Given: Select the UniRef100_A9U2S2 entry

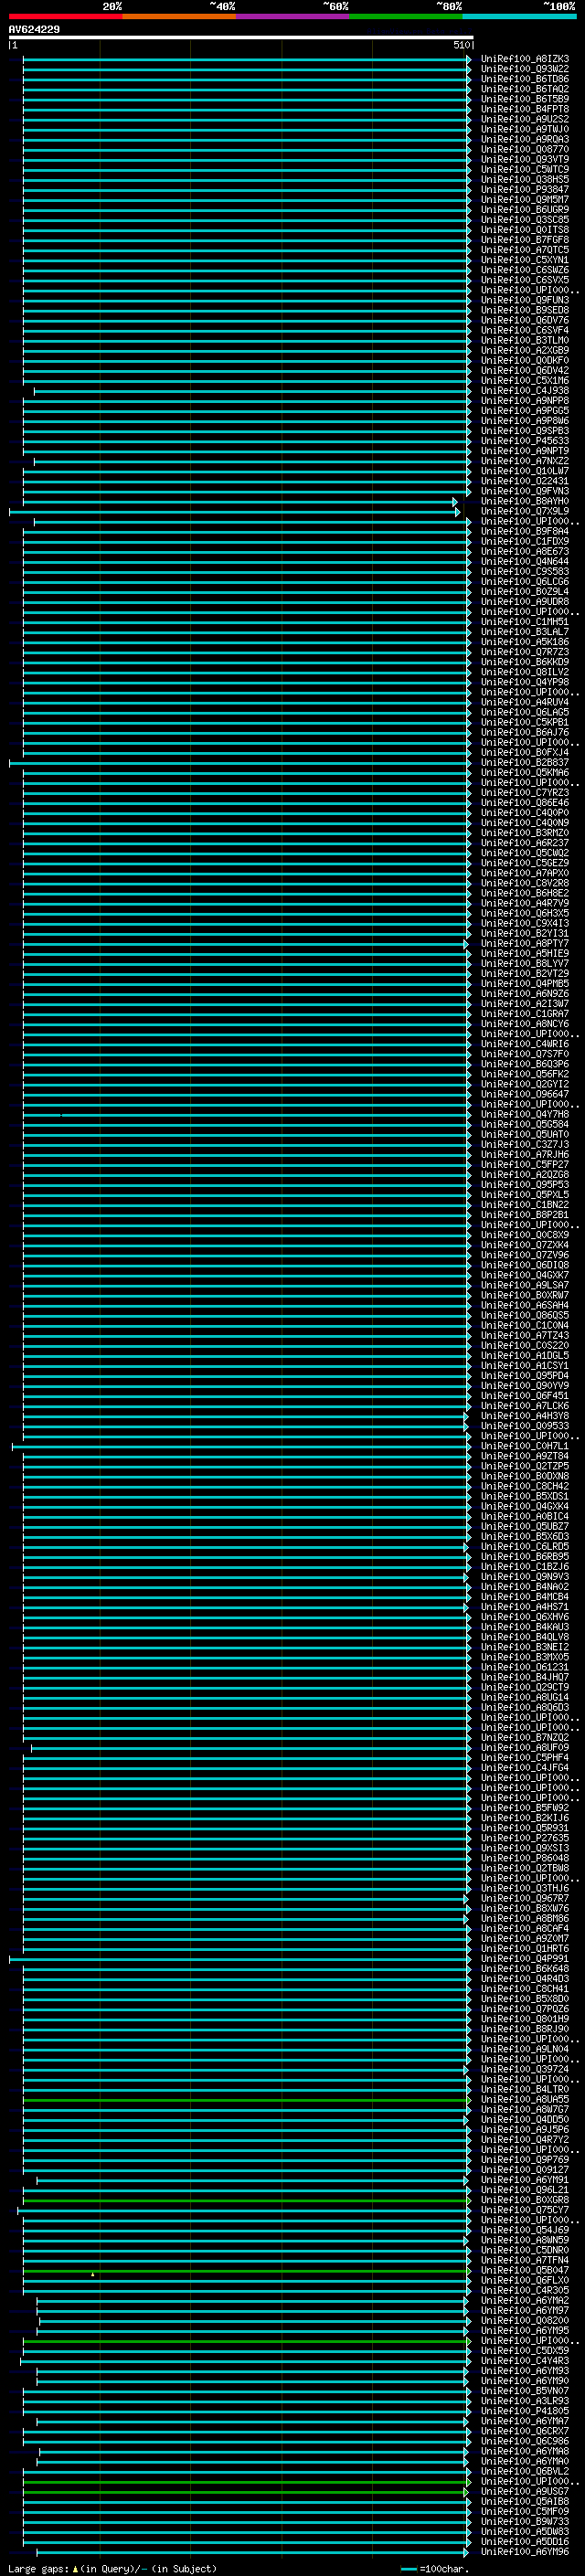Looking at the screenshot, I should (x=525, y=119).
